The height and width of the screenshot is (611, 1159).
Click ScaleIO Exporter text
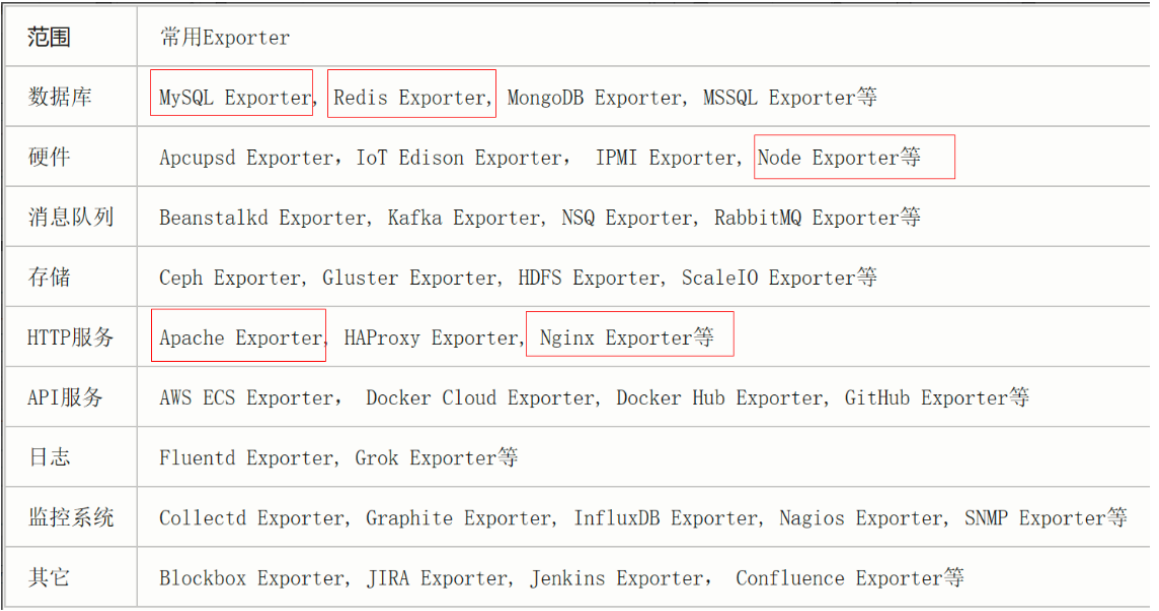[768, 277]
